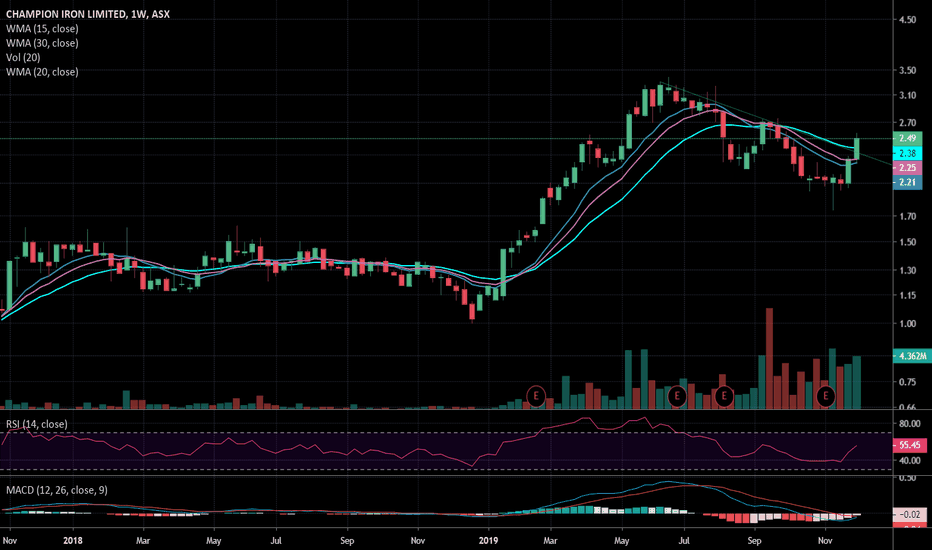Click the earnings E marker near Mar 2019
The width and height of the screenshot is (932, 550).
(x=536, y=396)
